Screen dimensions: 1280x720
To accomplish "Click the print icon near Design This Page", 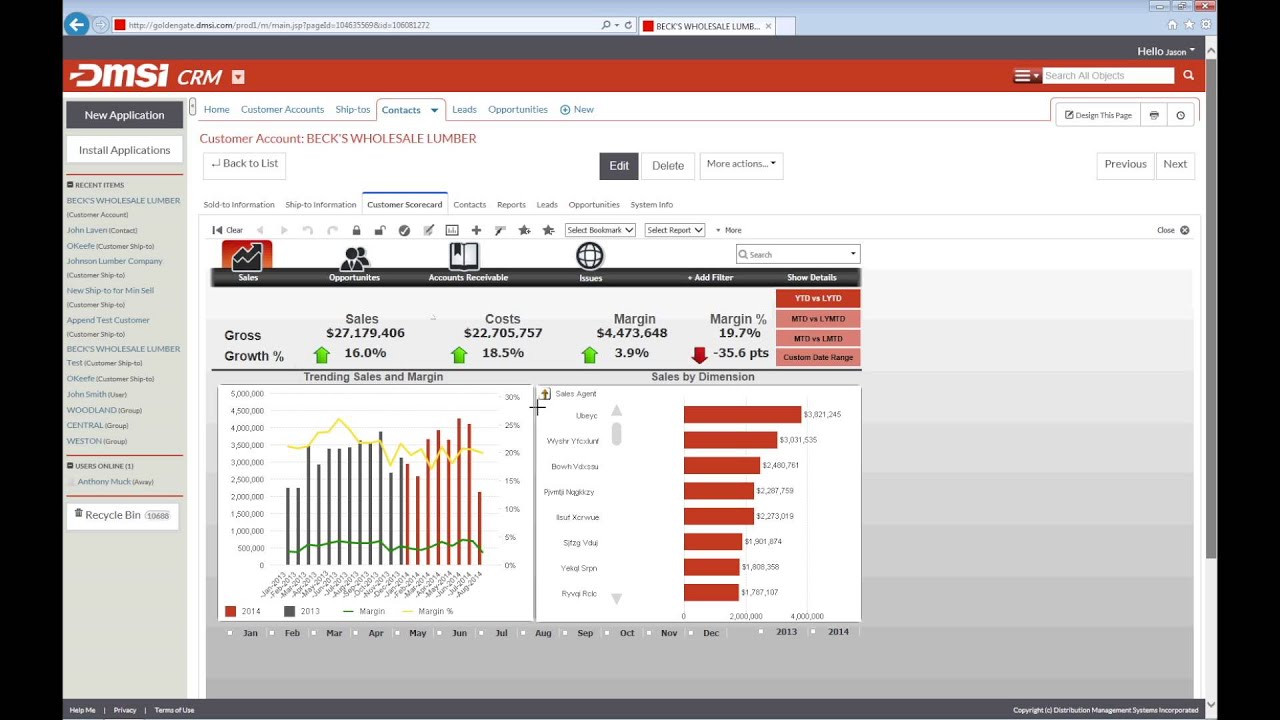I will coord(1154,115).
